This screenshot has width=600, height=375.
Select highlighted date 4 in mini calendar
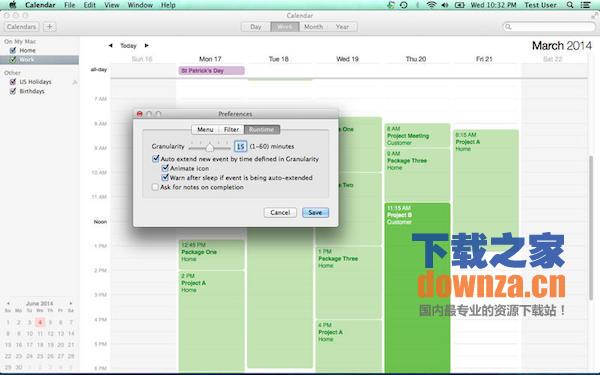[40, 322]
